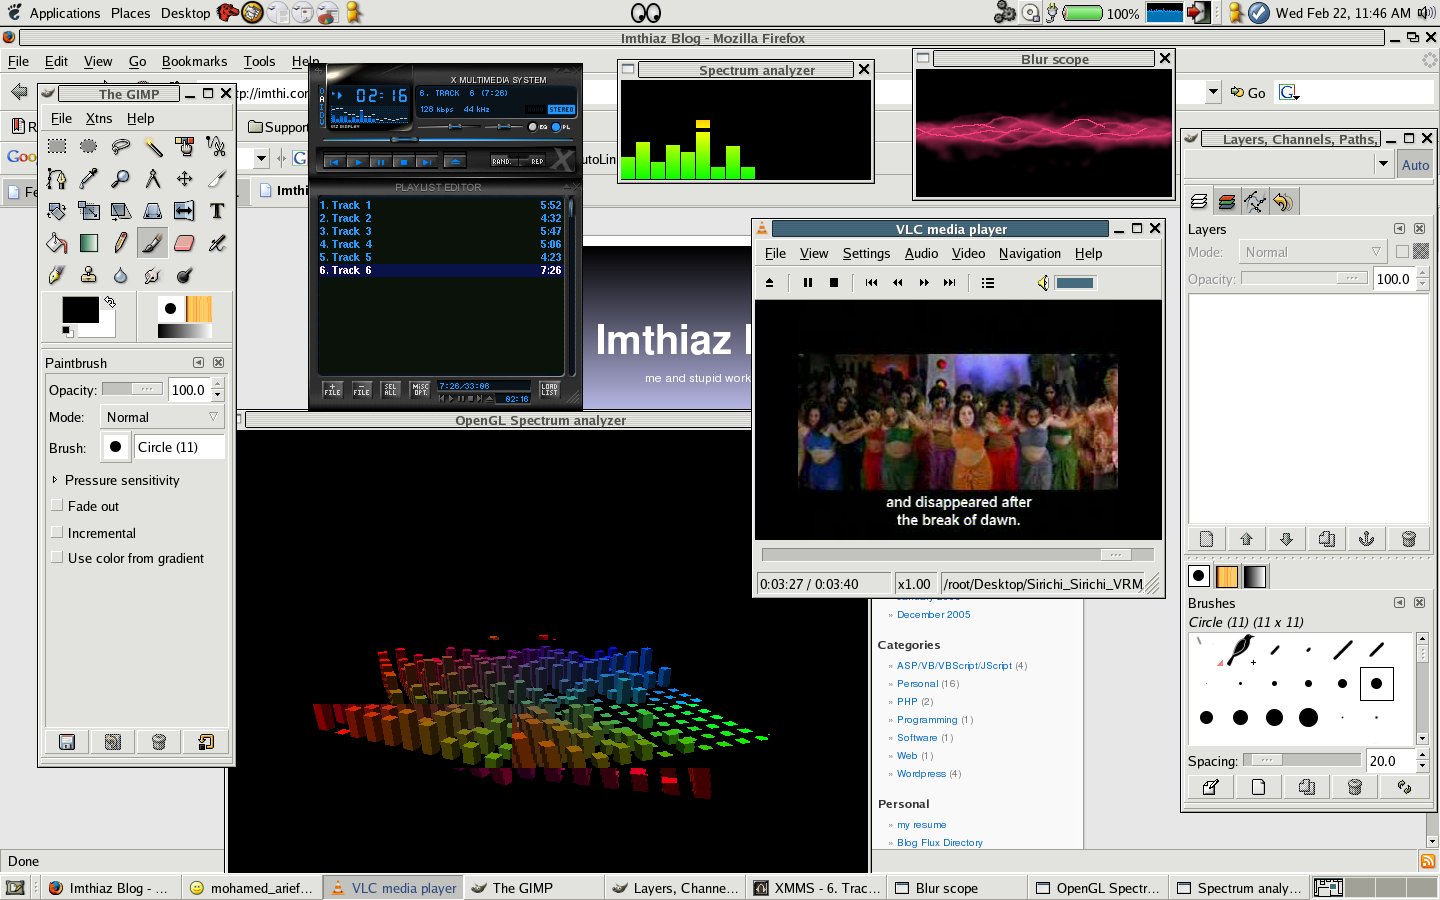1440x900 pixels.
Task: Select the Dodge/Burn tool
Action: [185, 275]
